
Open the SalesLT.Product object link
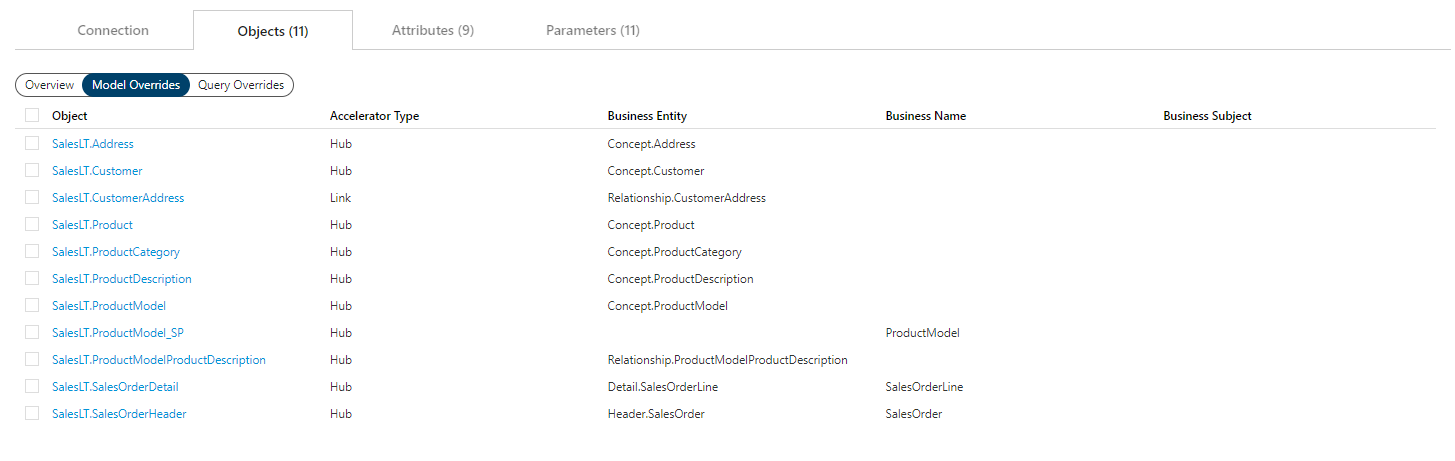pos(92,225)
